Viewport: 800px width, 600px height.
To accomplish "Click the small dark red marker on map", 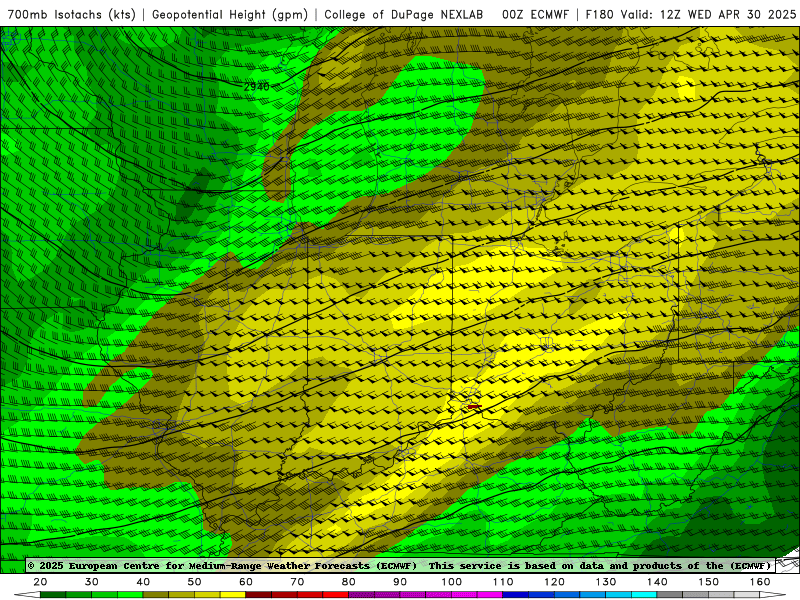I will (474, 407).
